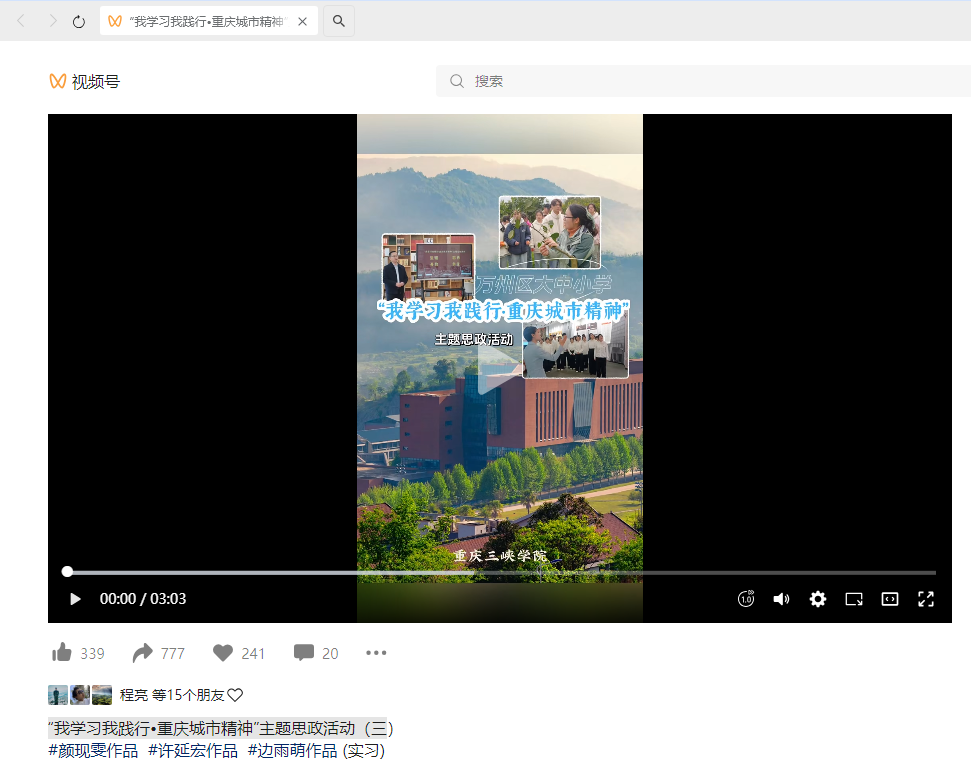Click the video progress bar
Image resolution: width=971 pixels, height=763 pixels.
500,572
